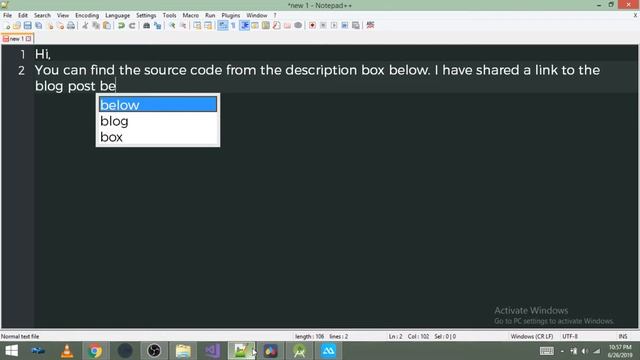Open the Tools menu
Screen dimensions: 640x360
tap(169, 15)
